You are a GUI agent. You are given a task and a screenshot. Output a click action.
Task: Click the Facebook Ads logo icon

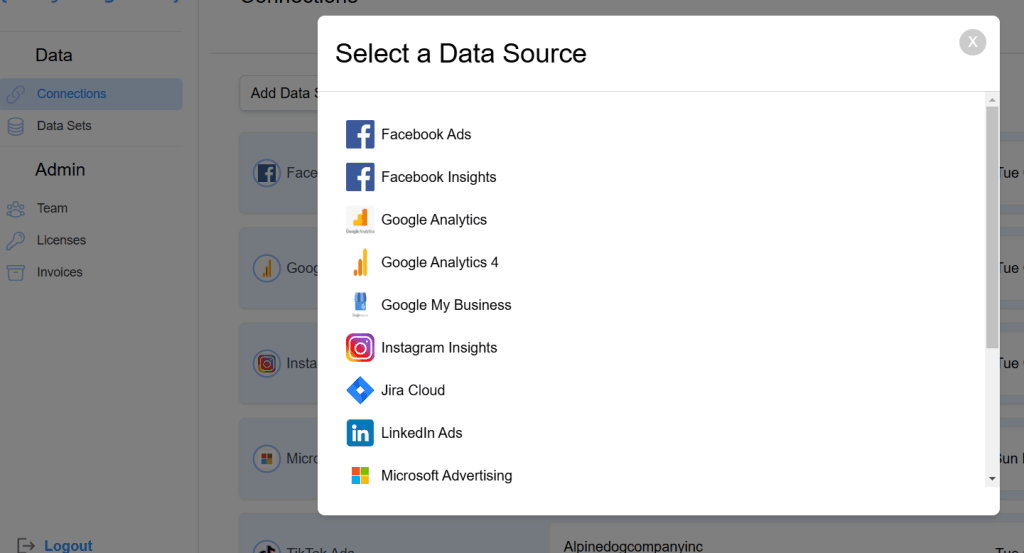[x=360, y=134]
